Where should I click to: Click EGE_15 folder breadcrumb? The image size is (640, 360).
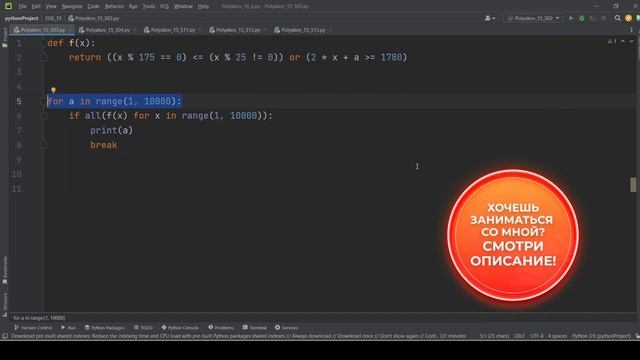pyautogui.click(x=53, y=18)
